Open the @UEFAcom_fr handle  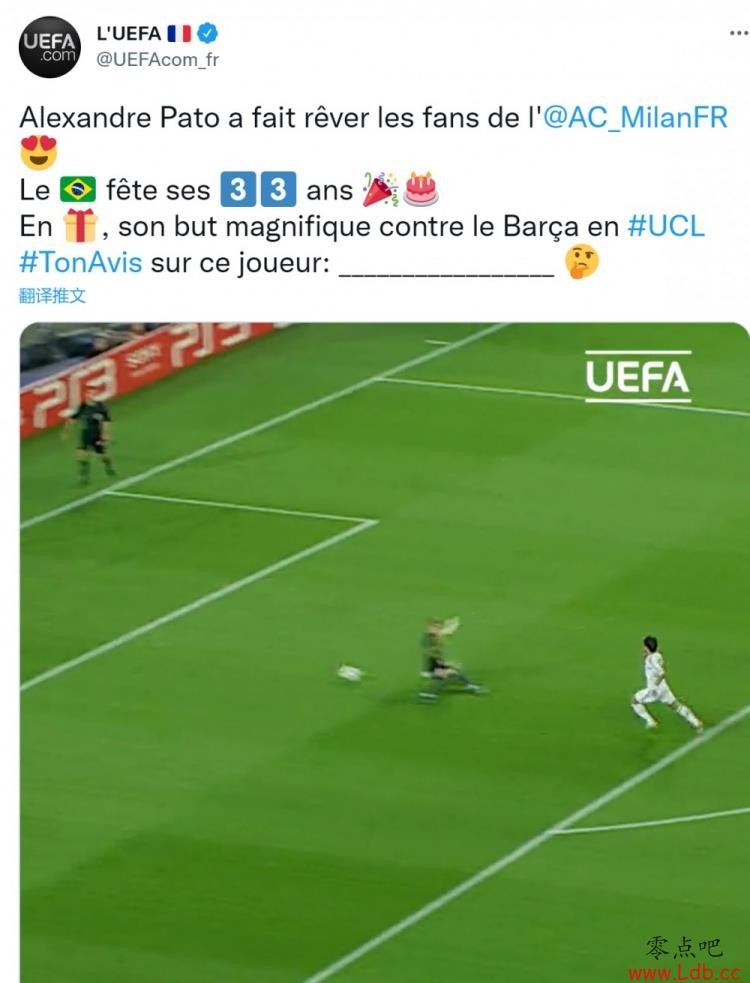(157, 60)
